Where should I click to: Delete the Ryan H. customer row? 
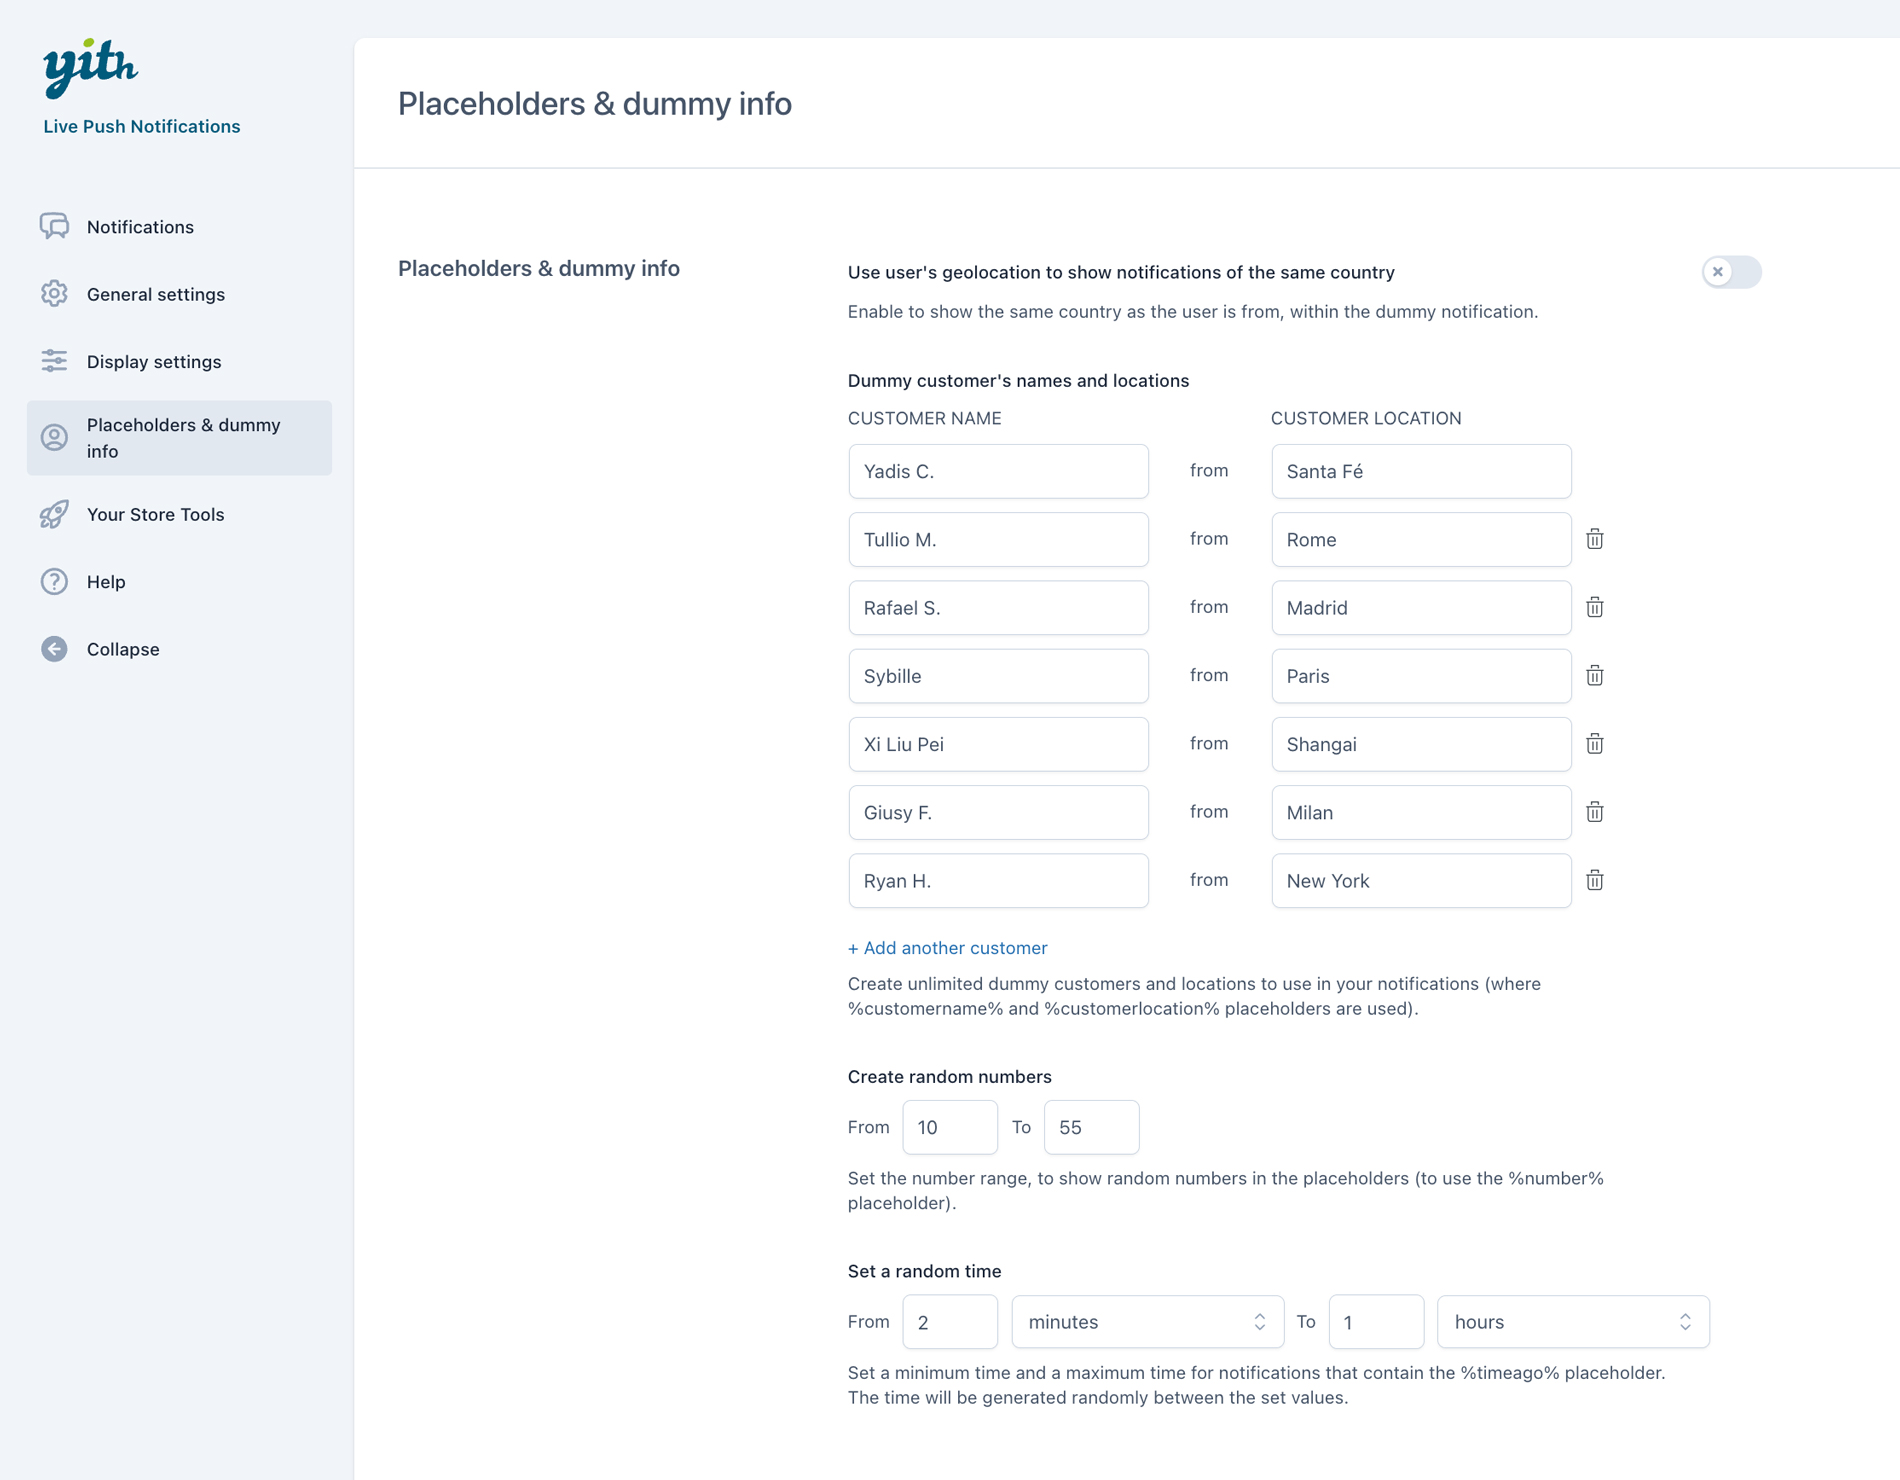click(1595, 880)
